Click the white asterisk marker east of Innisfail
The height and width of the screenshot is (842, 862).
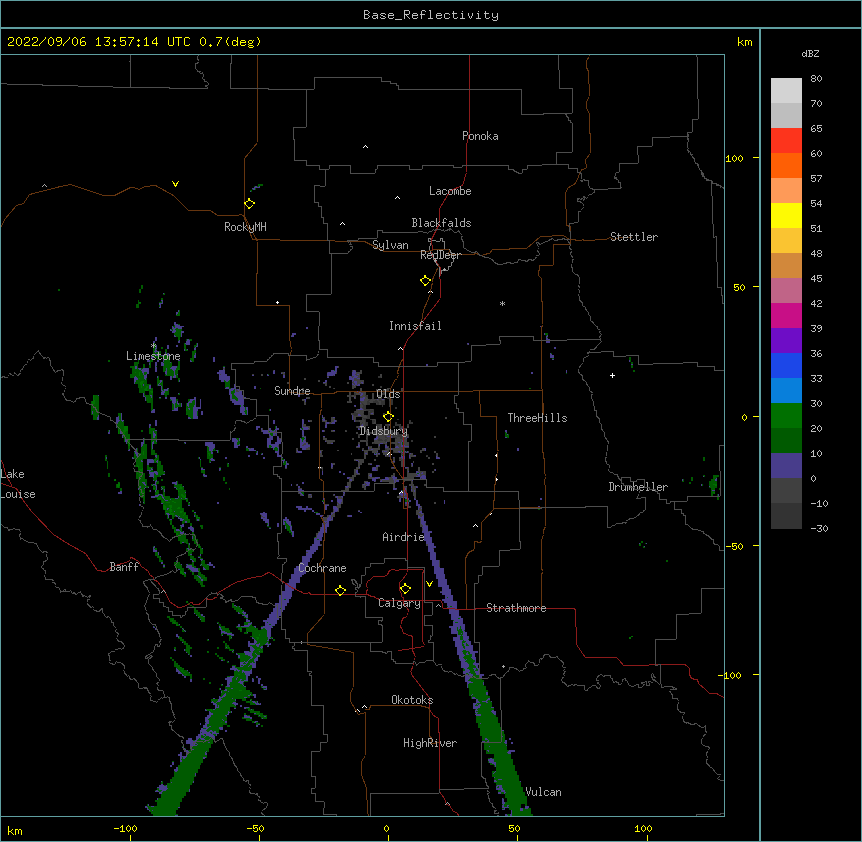click(502, 303)
